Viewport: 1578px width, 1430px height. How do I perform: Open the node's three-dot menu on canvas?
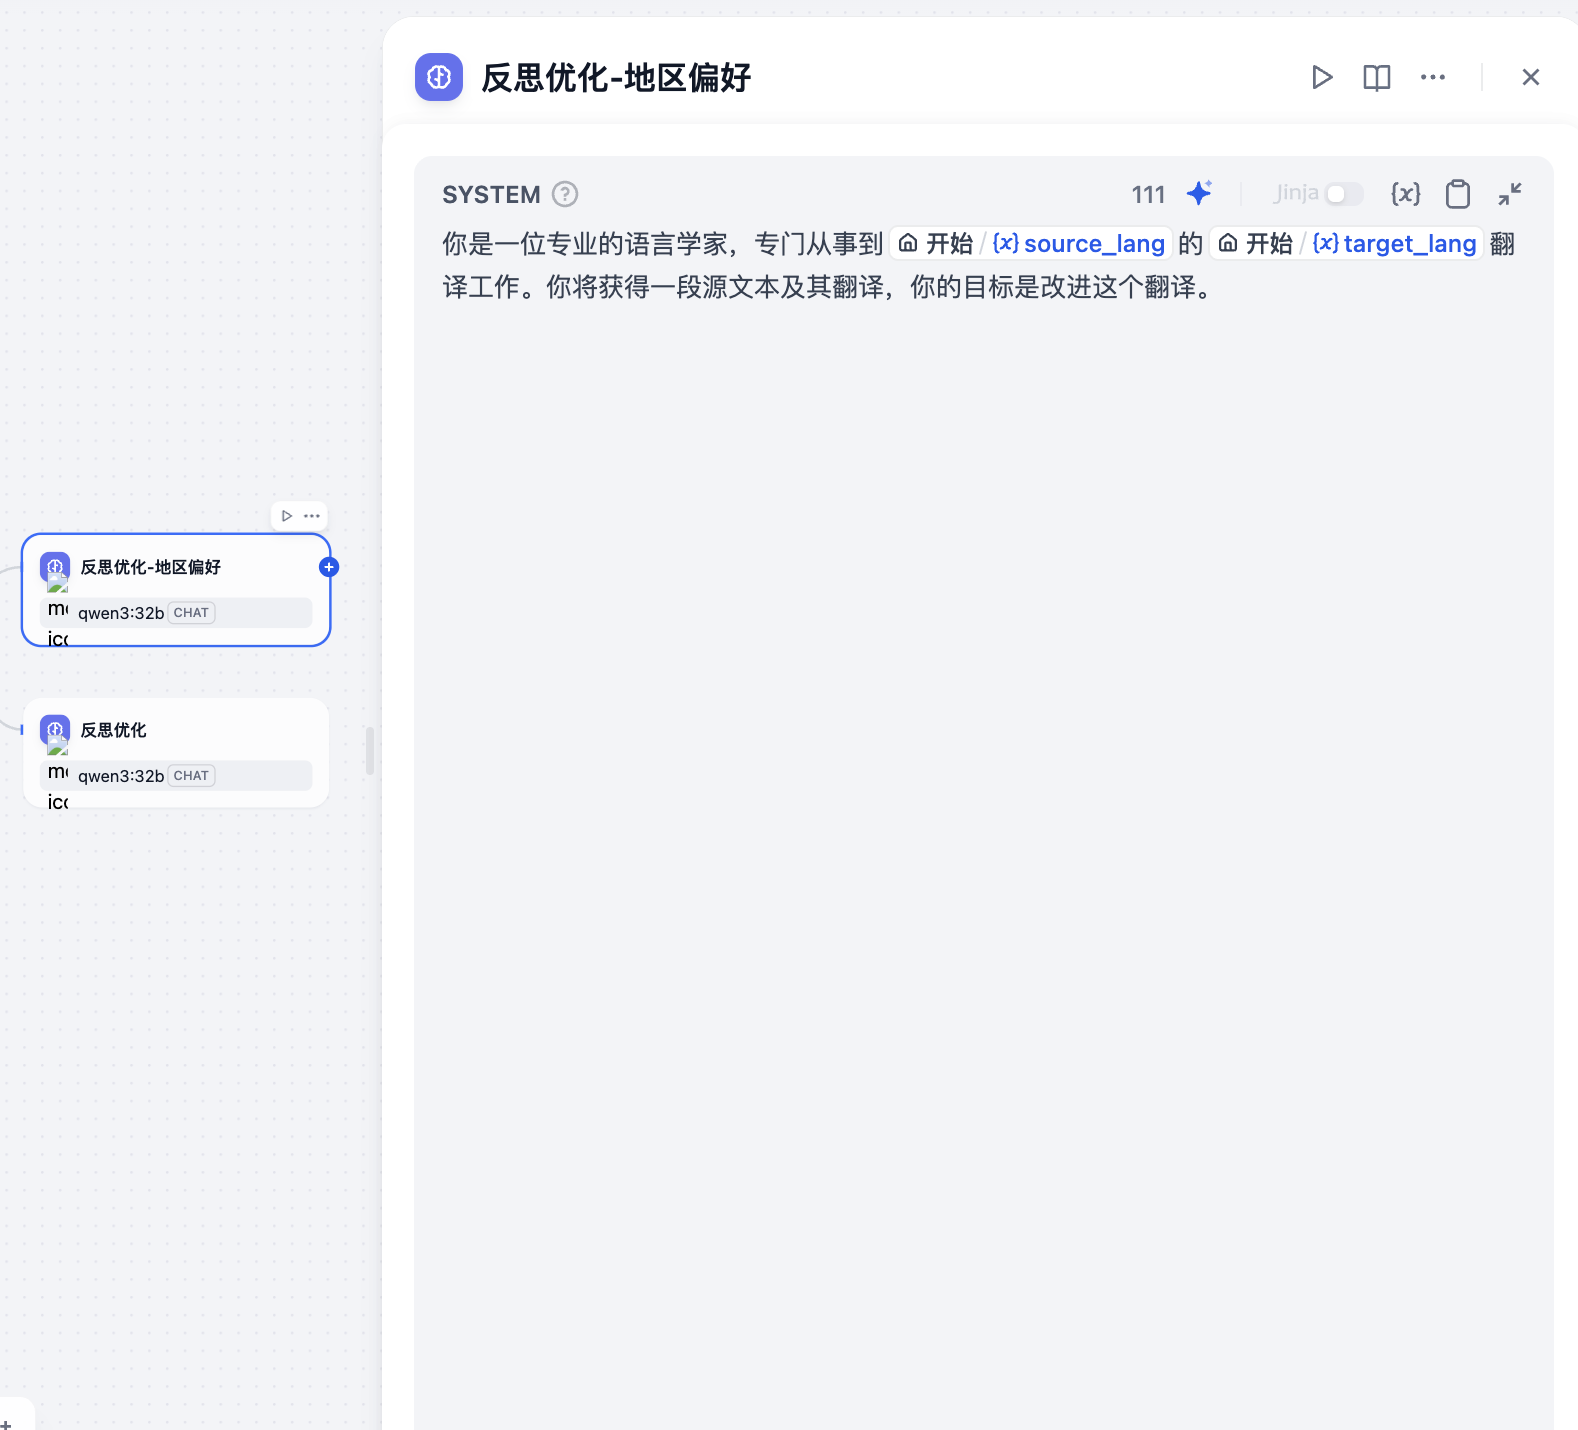pos(312,516)
